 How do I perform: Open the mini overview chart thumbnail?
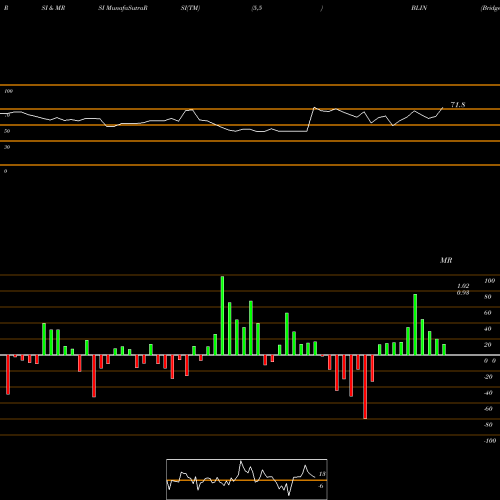(x=247, y=479)
